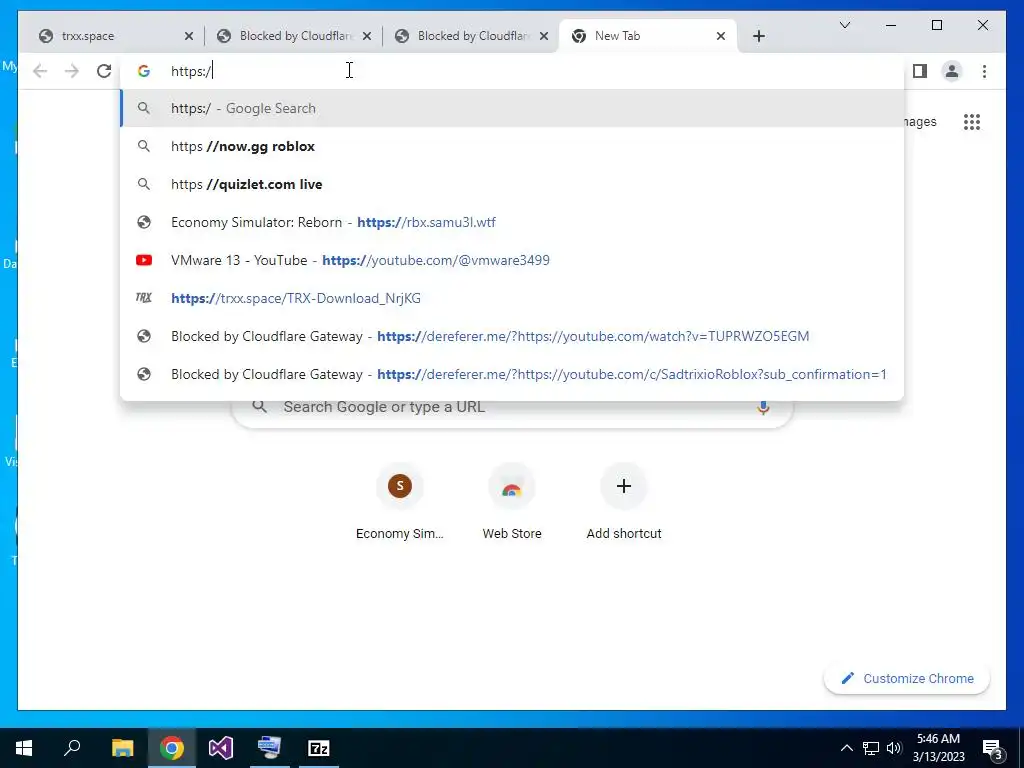The width and height of the screenshot is (1024, 768).
Task: Open the notification center icon
Action: click(993, 748)
